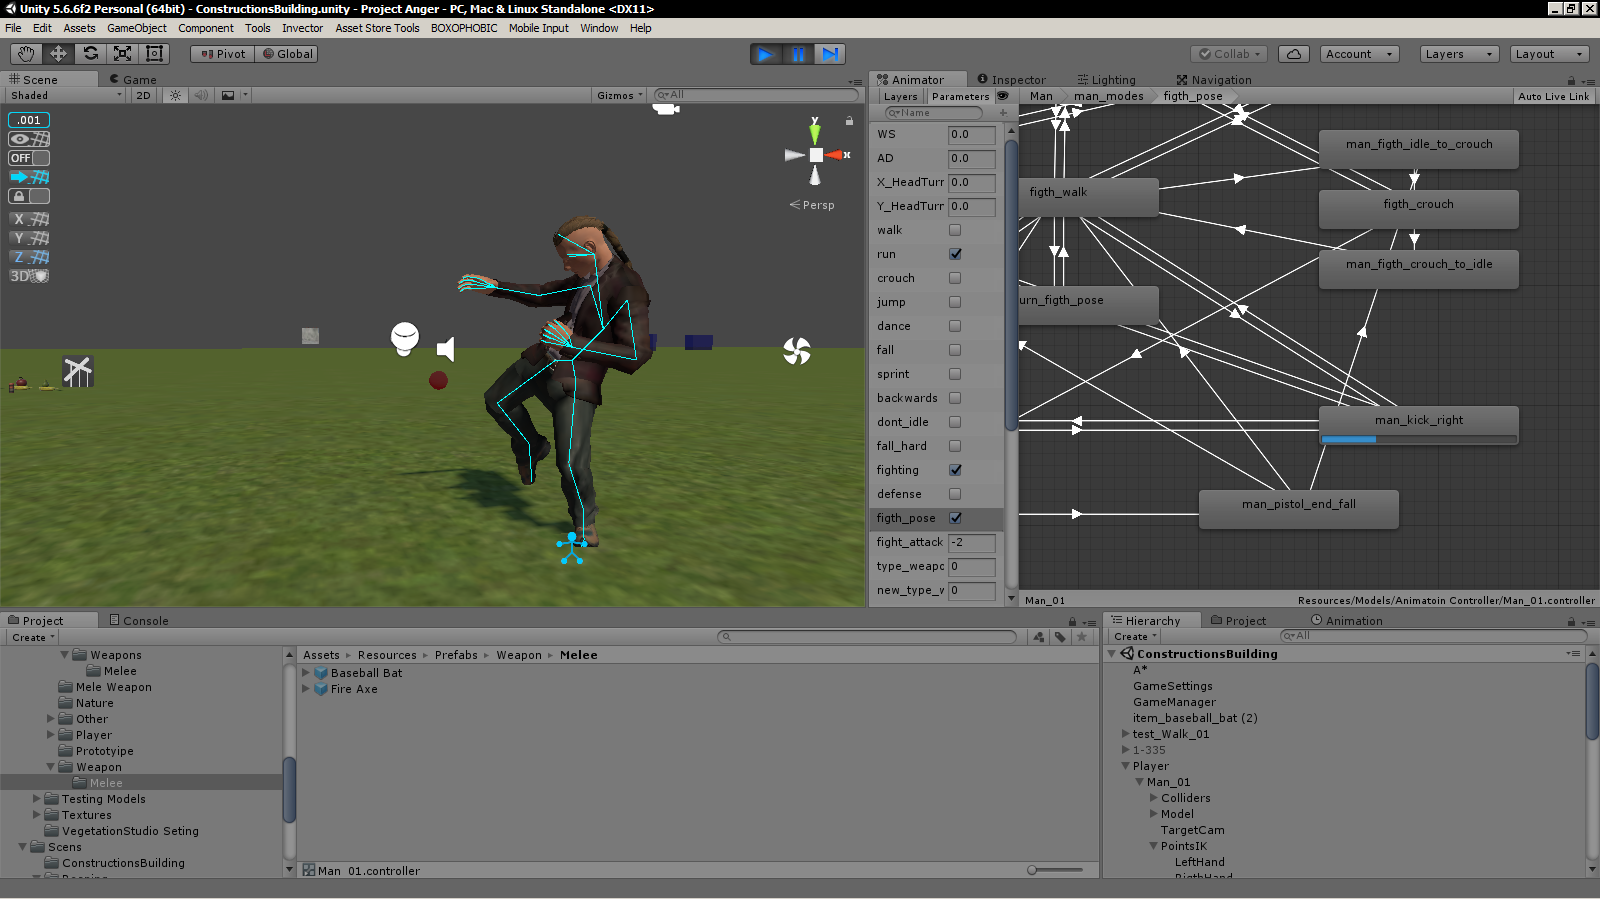Select the Hand tool

pos(26,54)
